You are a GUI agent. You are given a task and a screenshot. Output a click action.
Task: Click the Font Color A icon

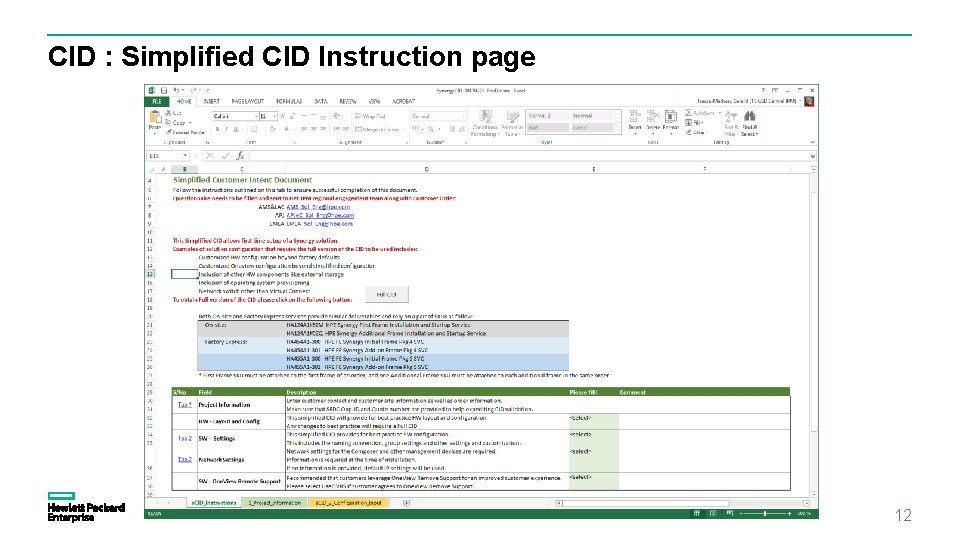coord(286,129)
